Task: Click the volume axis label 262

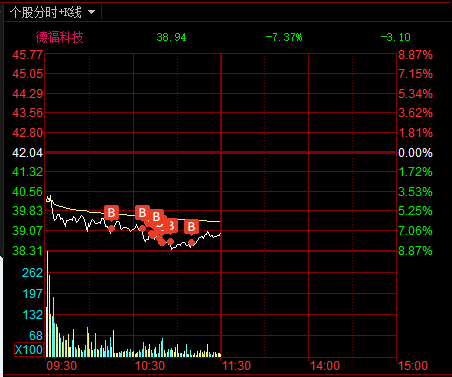Action: pyautogui.click(x=33, y=273)
